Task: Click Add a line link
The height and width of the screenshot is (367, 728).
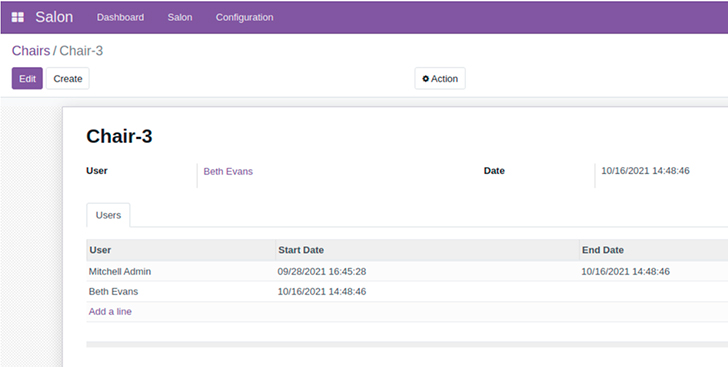Action: (110, 312)
